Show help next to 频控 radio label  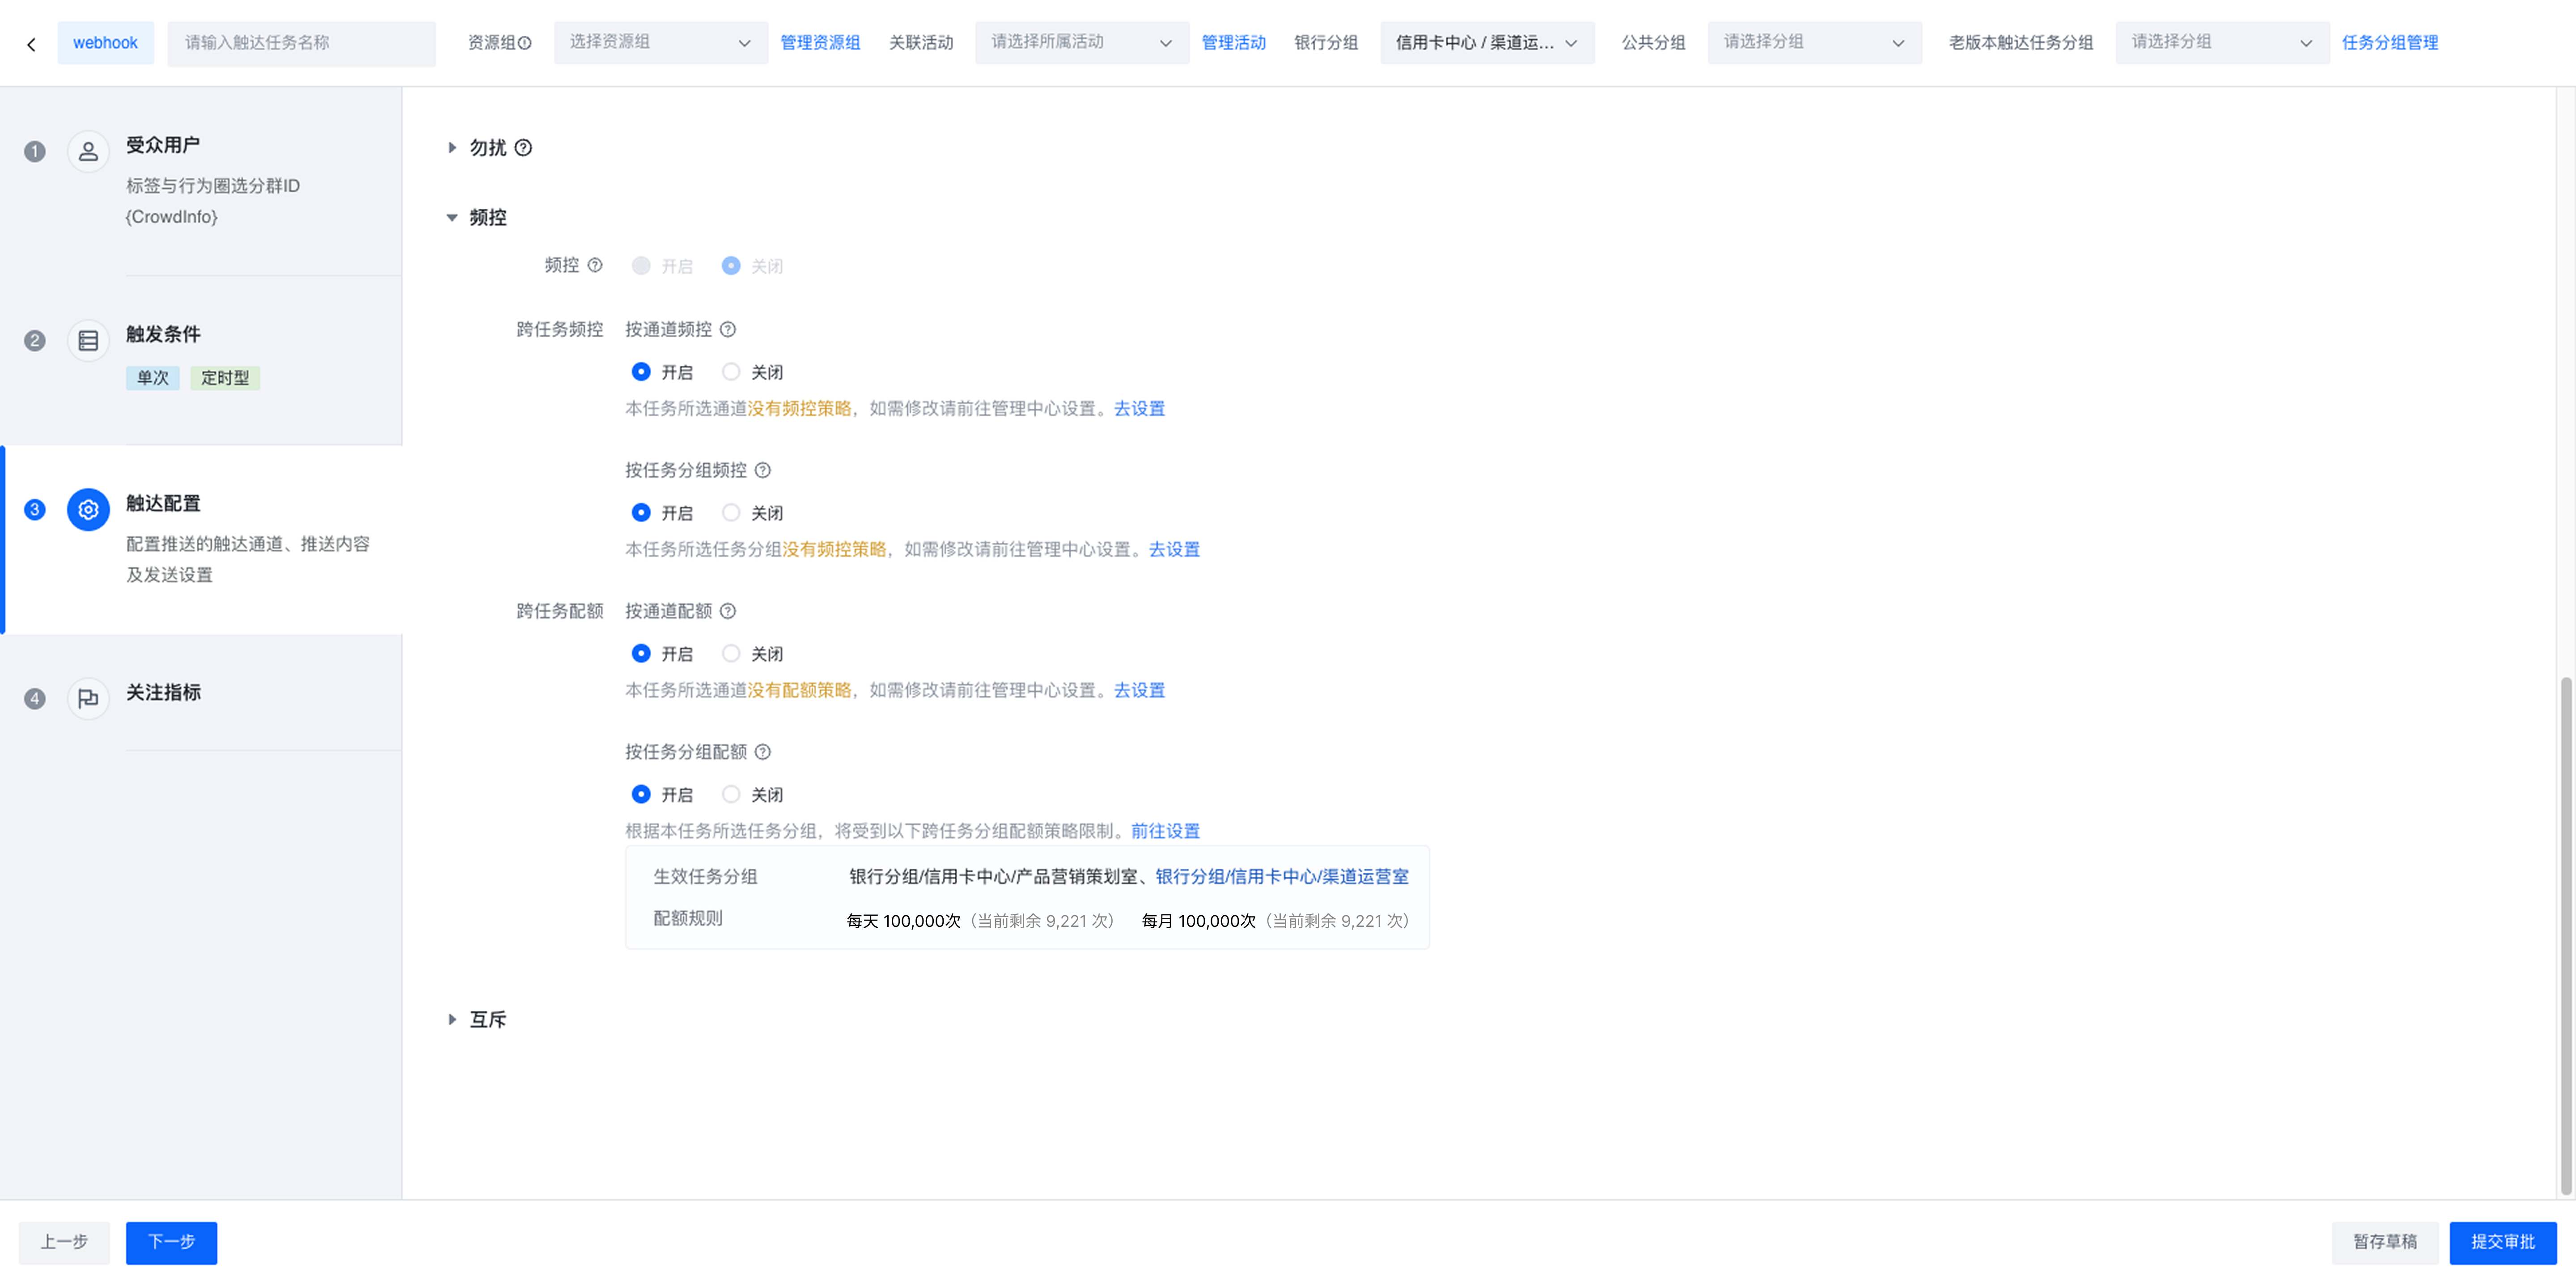coord(595,265)
